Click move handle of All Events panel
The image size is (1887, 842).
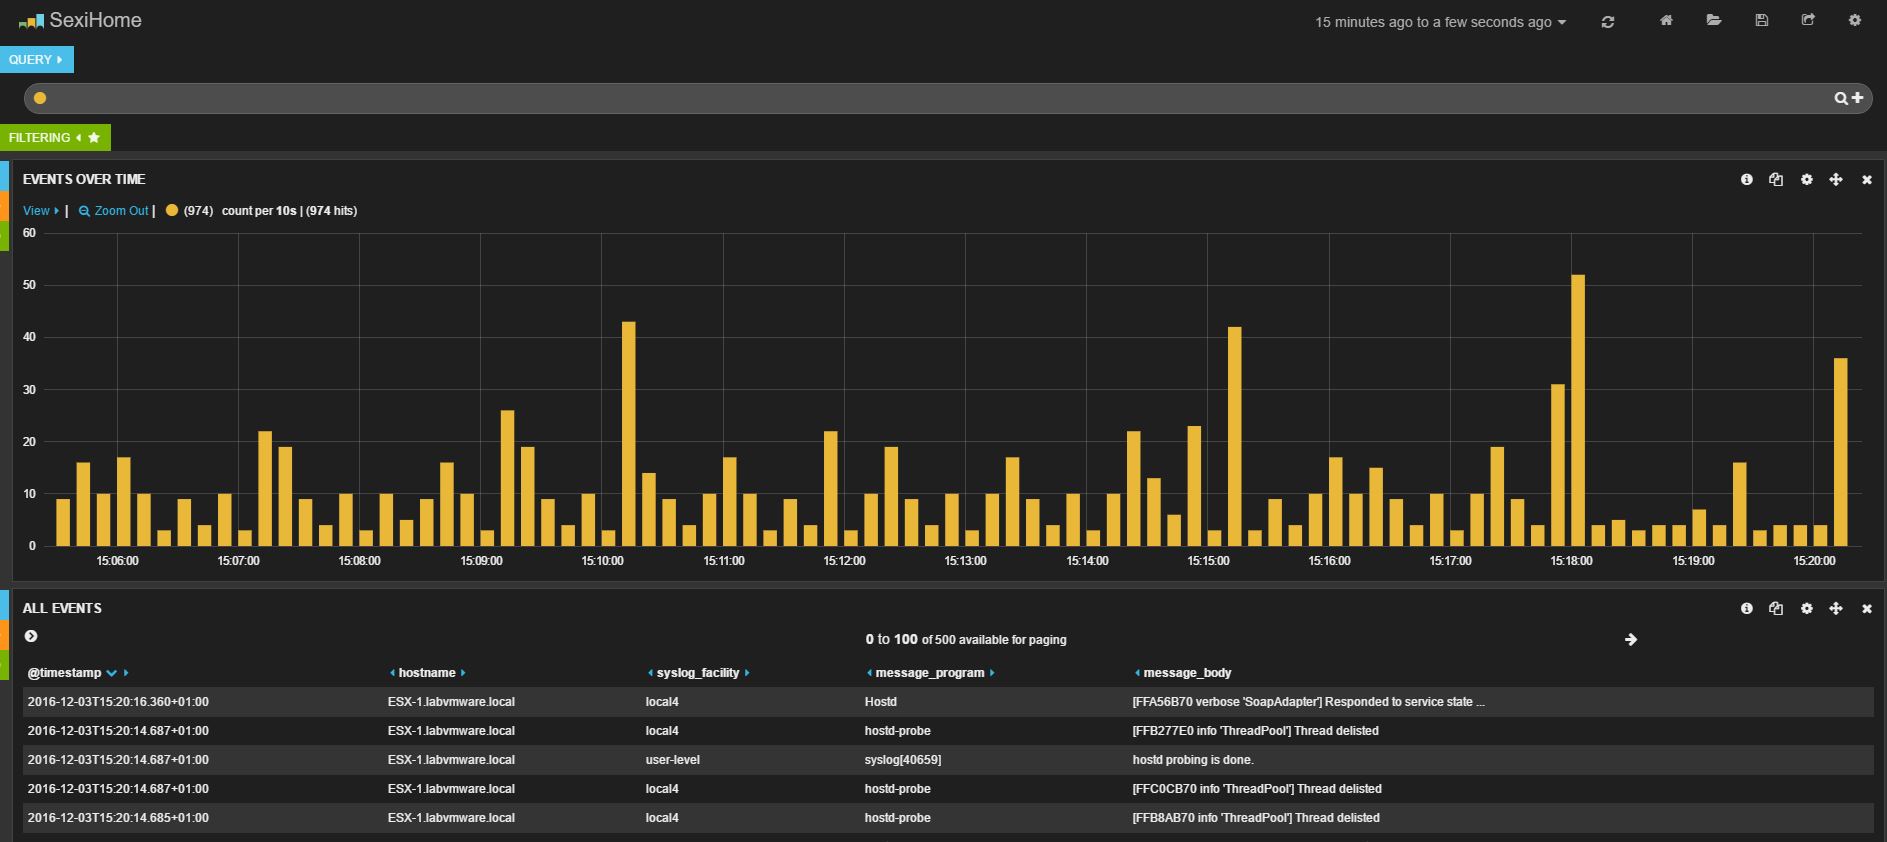[x=1836, y=608]
